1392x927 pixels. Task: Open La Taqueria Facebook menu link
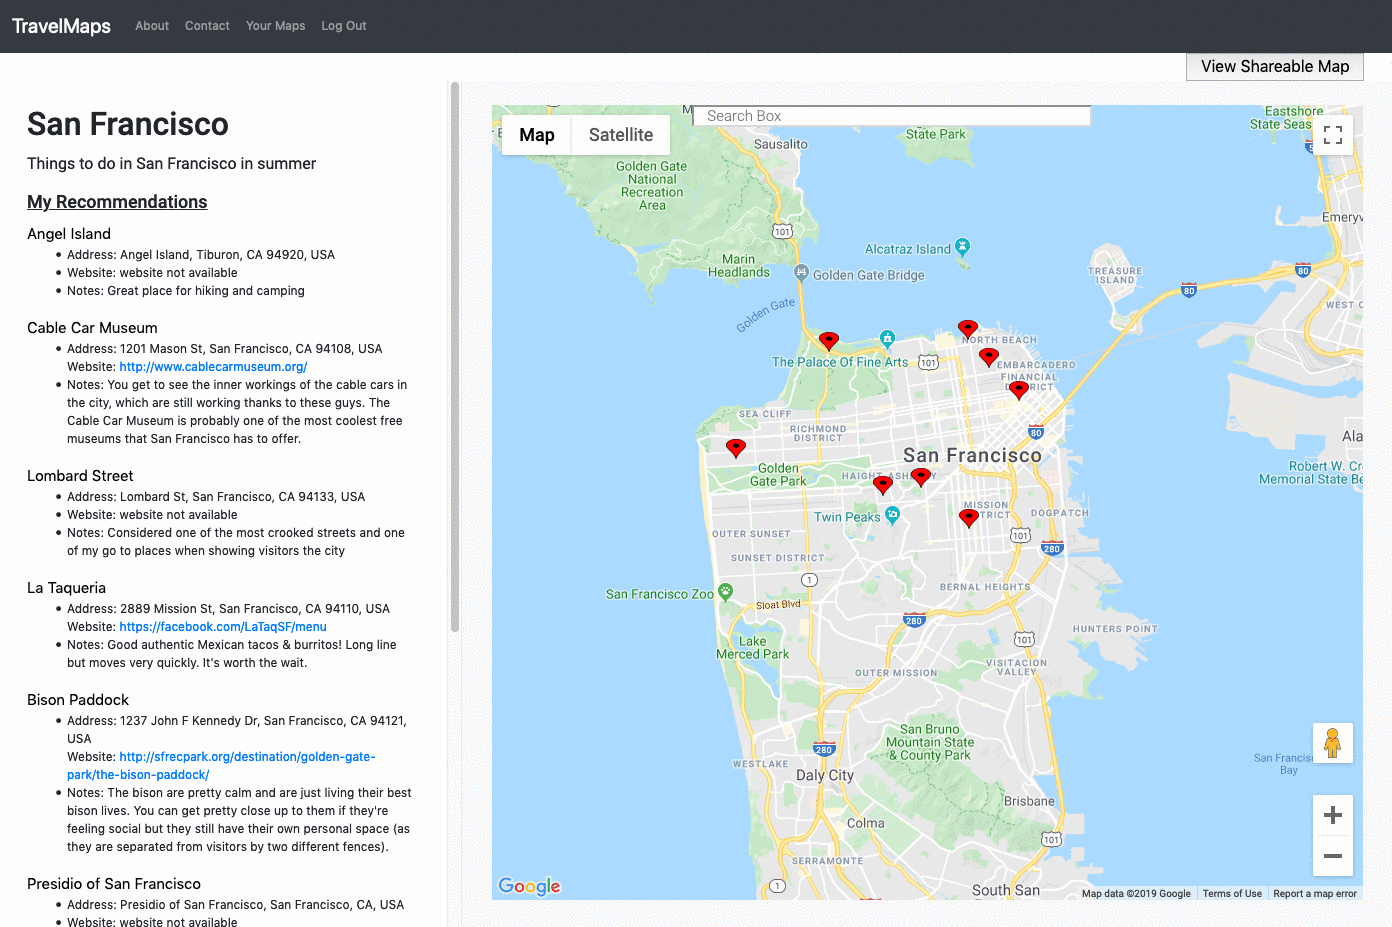coord(223,627)
